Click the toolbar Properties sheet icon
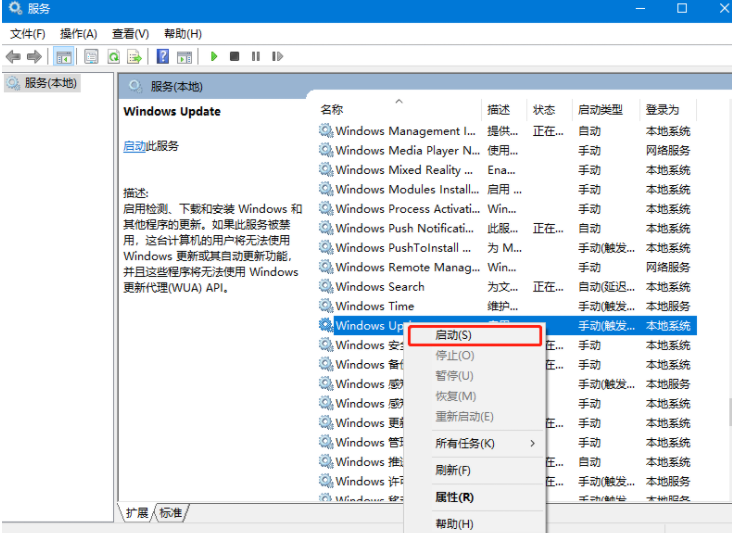Image resolution: width=732 pixels, height=533 pixels. [x=91, y=57]
